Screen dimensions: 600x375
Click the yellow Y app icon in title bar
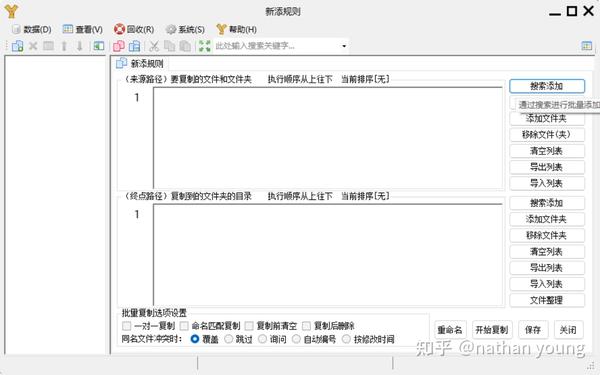(x=11, y=11)
